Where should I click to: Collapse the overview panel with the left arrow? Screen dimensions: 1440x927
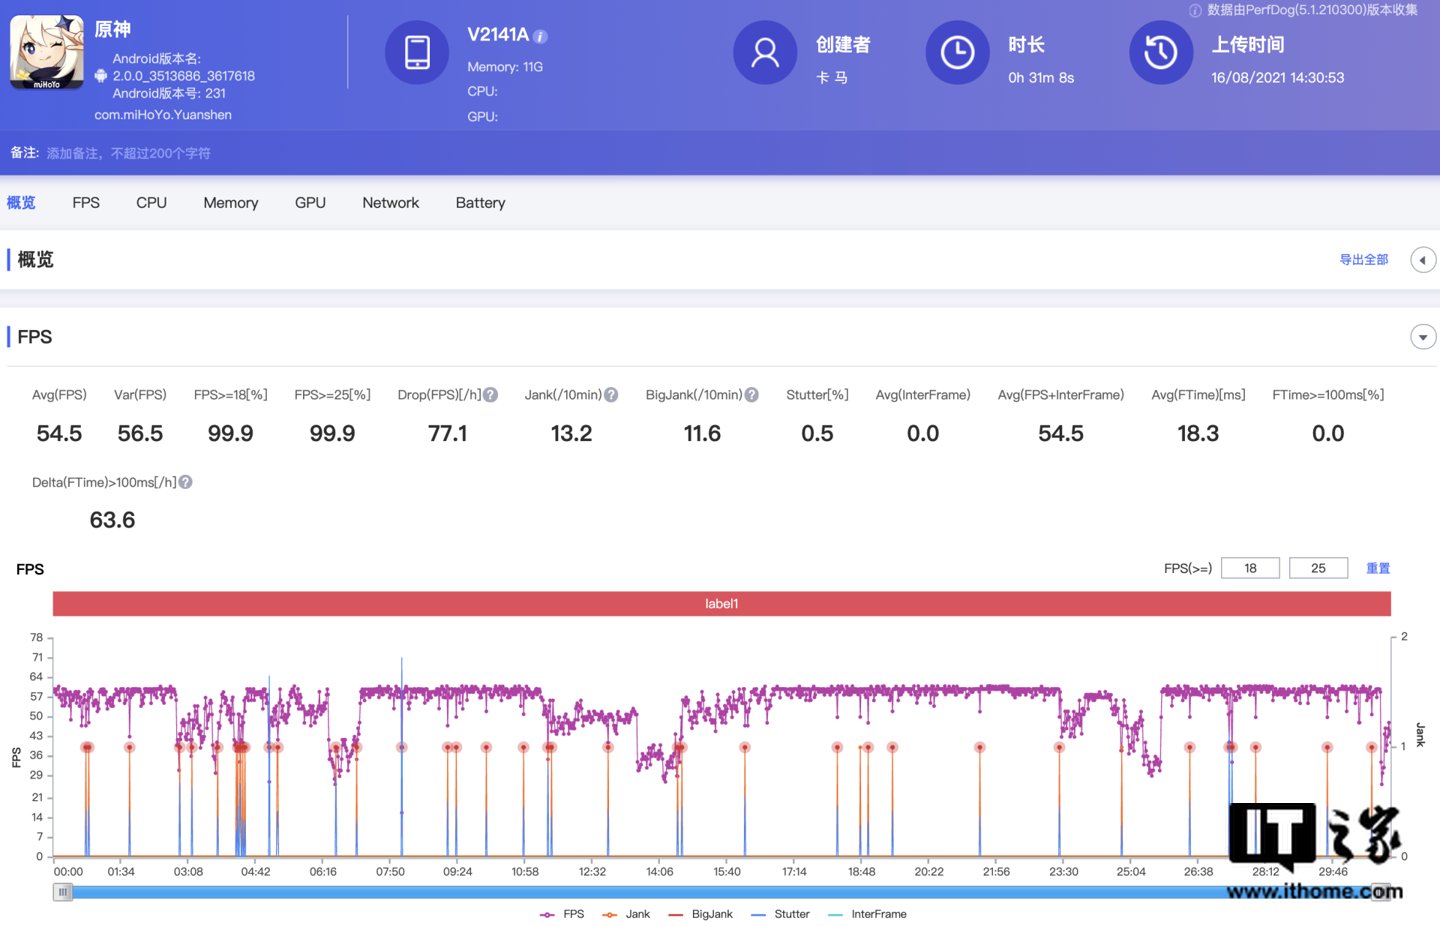click(x=1423, y=260)
